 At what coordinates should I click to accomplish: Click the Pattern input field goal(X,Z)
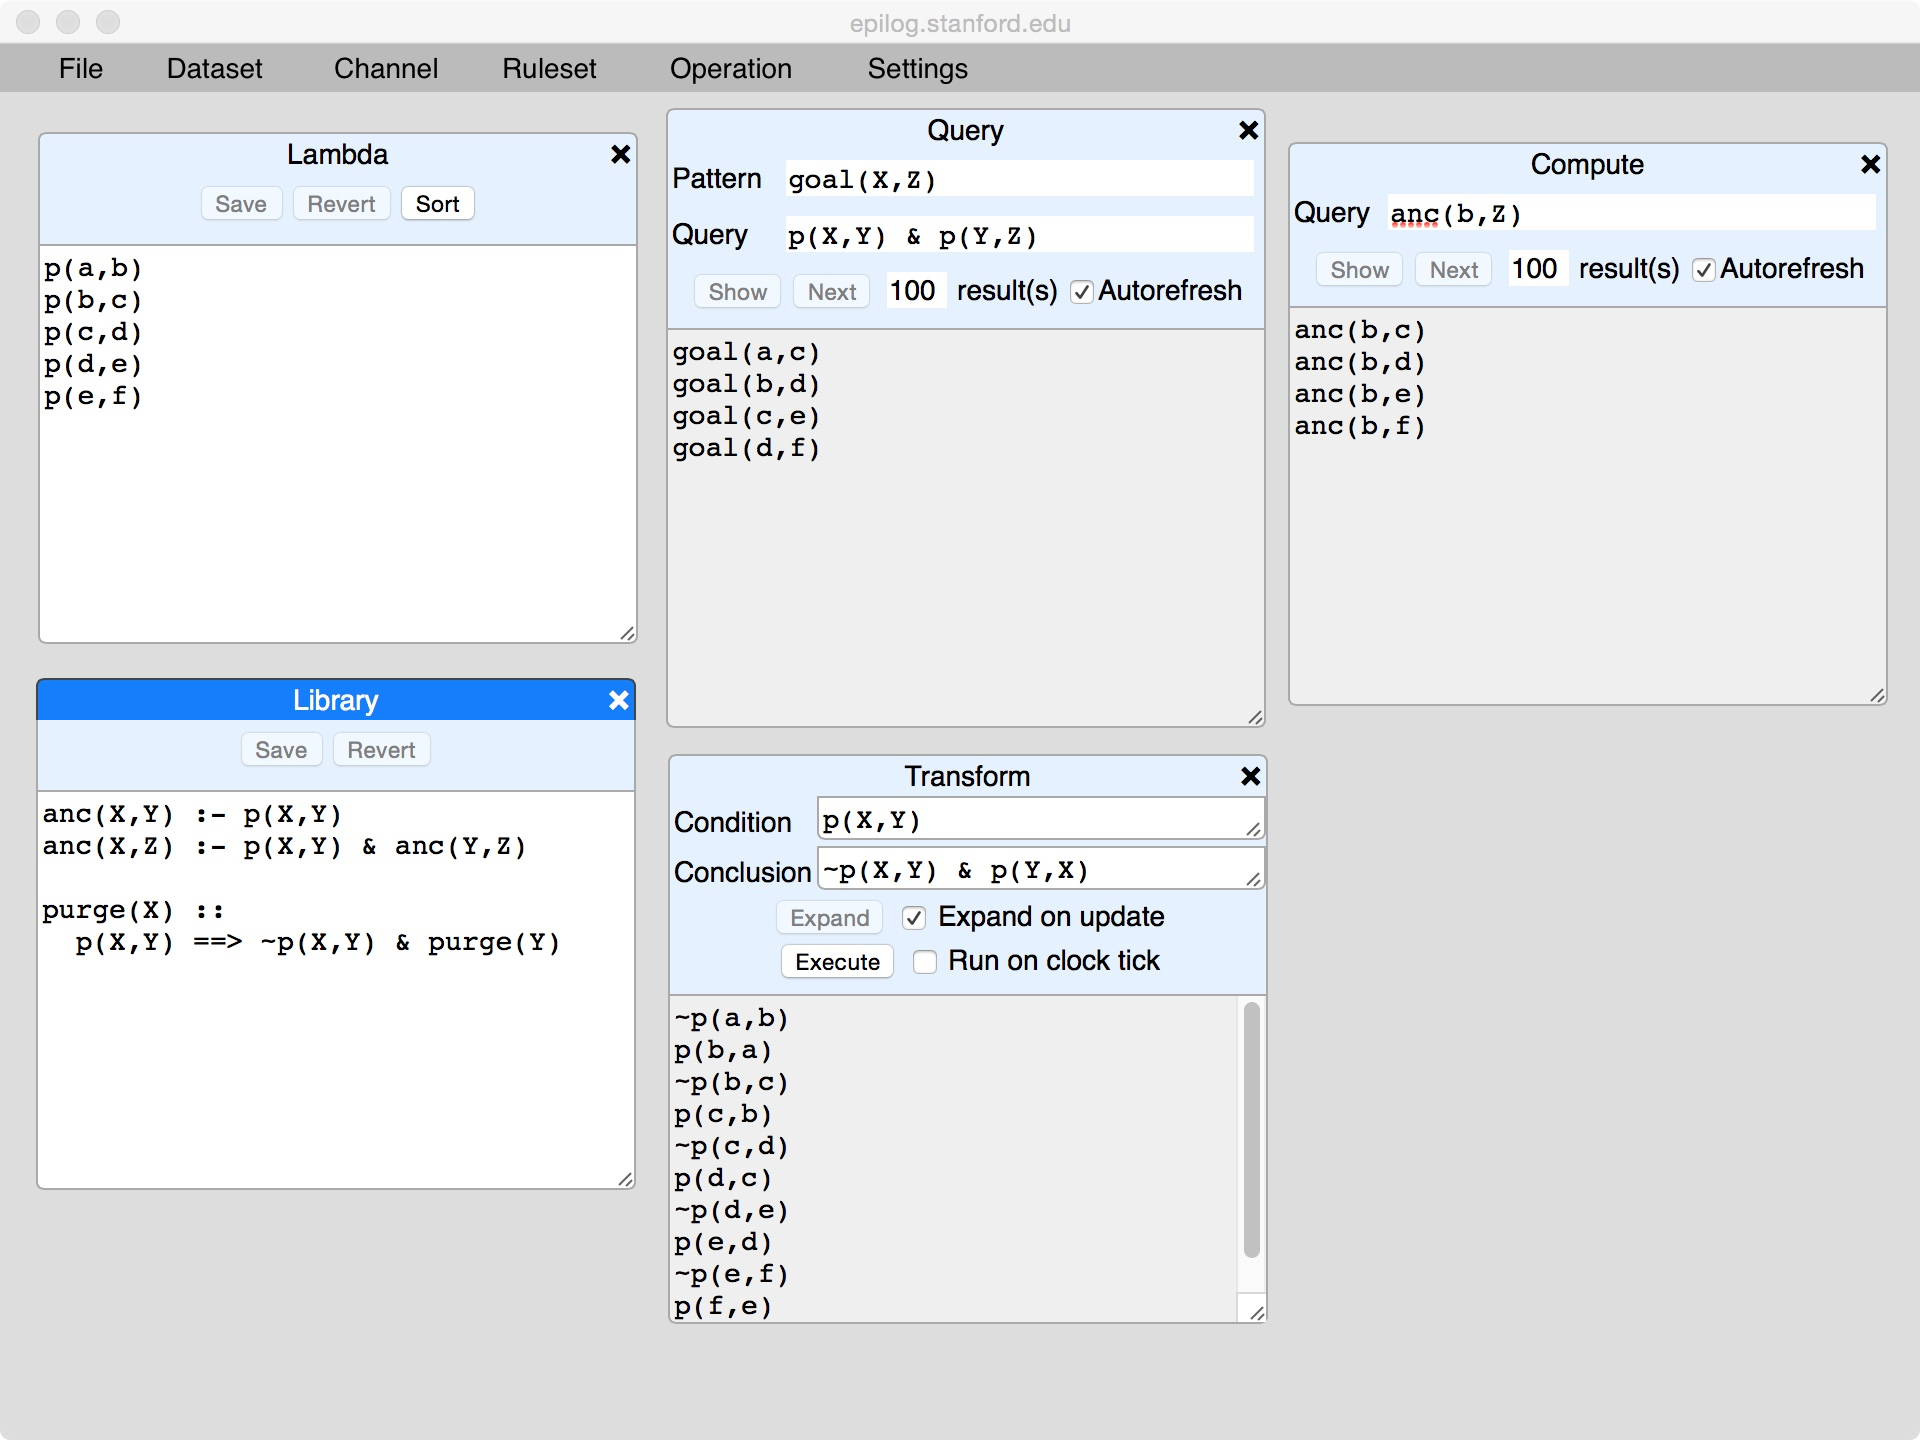tap(1018, 180)
